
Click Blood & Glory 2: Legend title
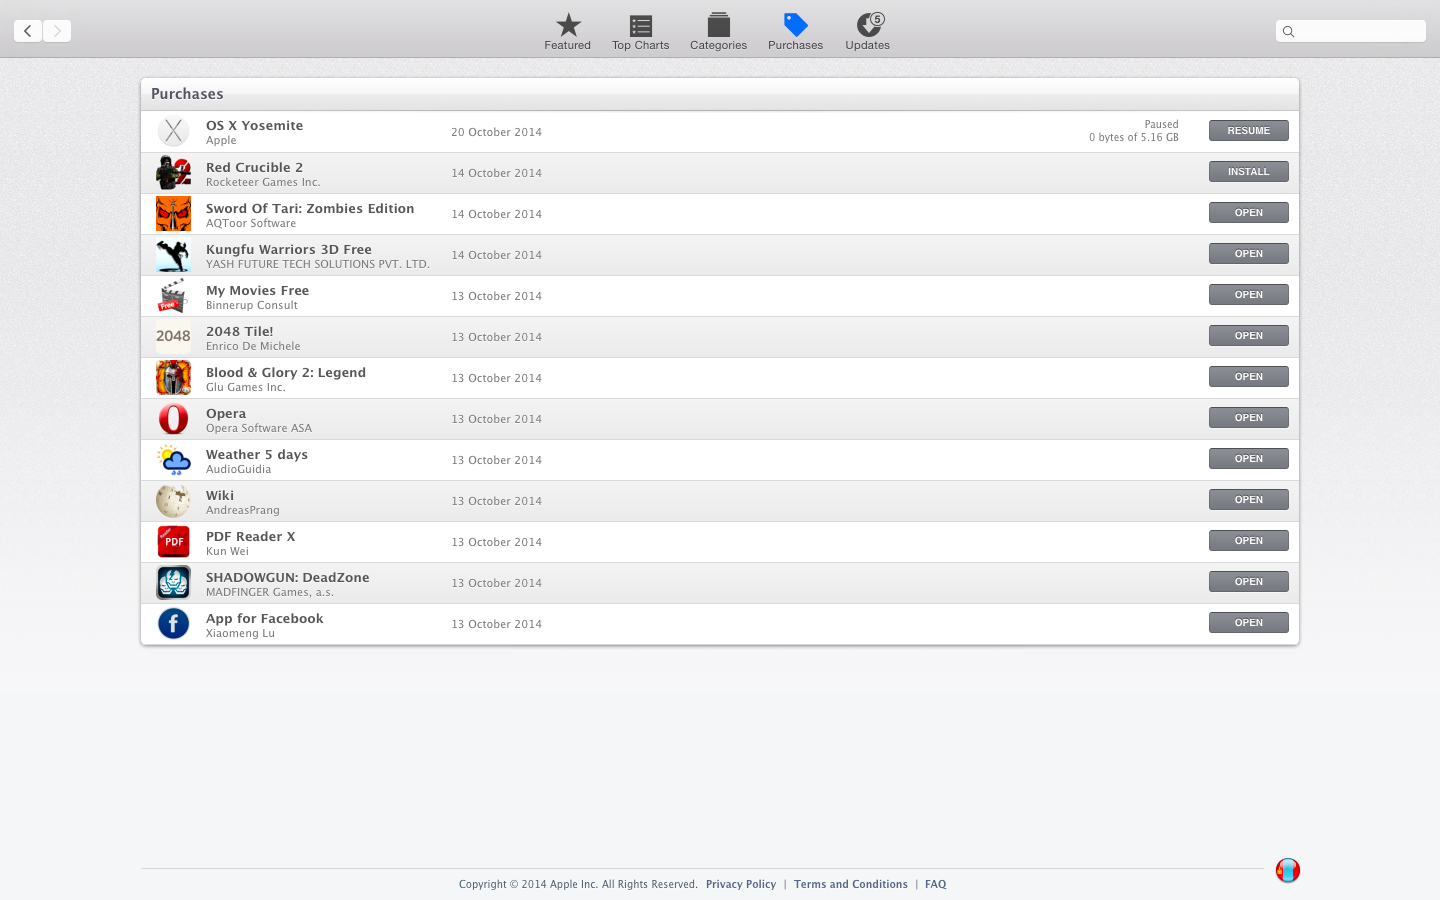click(x=286, y=372)
